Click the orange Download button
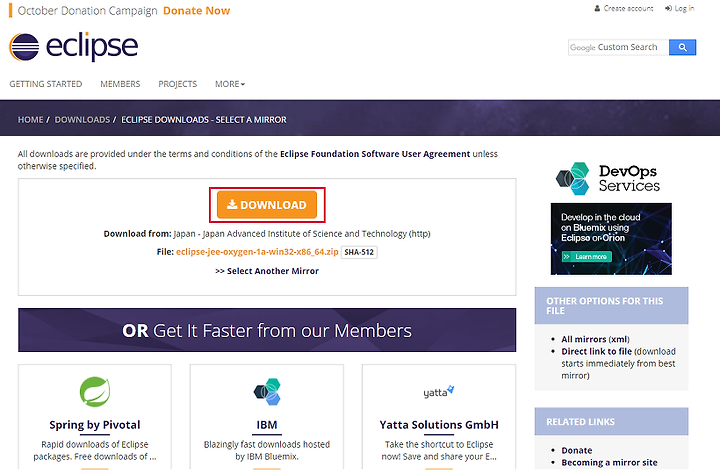Image resolution: width=720 pixels, height=474 pixels. pyautogui.click(x=267, y=204)
